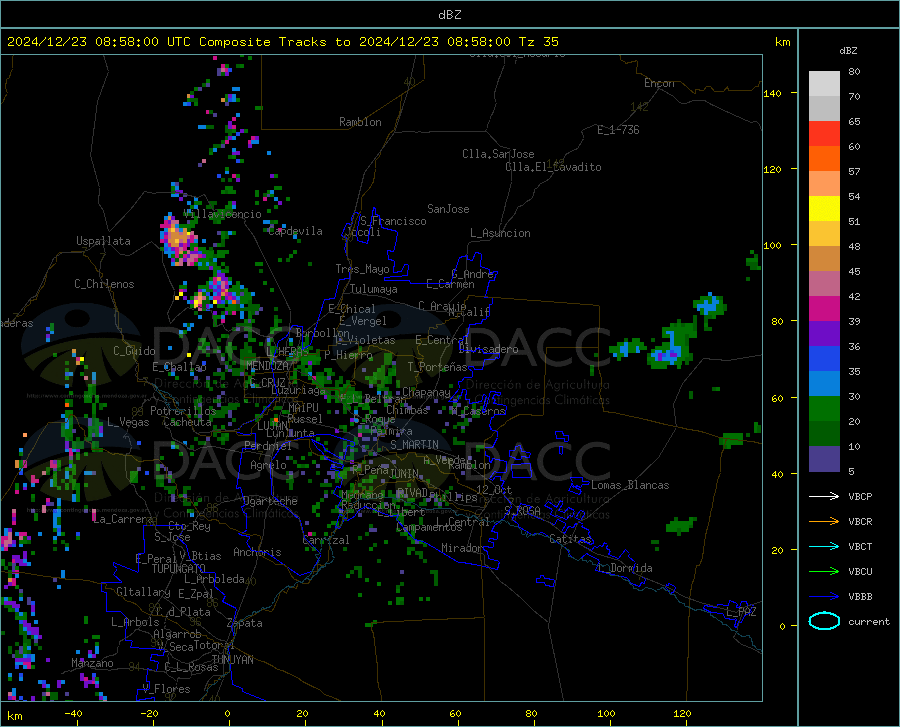The width and height of the screenshot is (900, 727).
Task: Click the Clla.SanJose label
Action: [498, 154]
